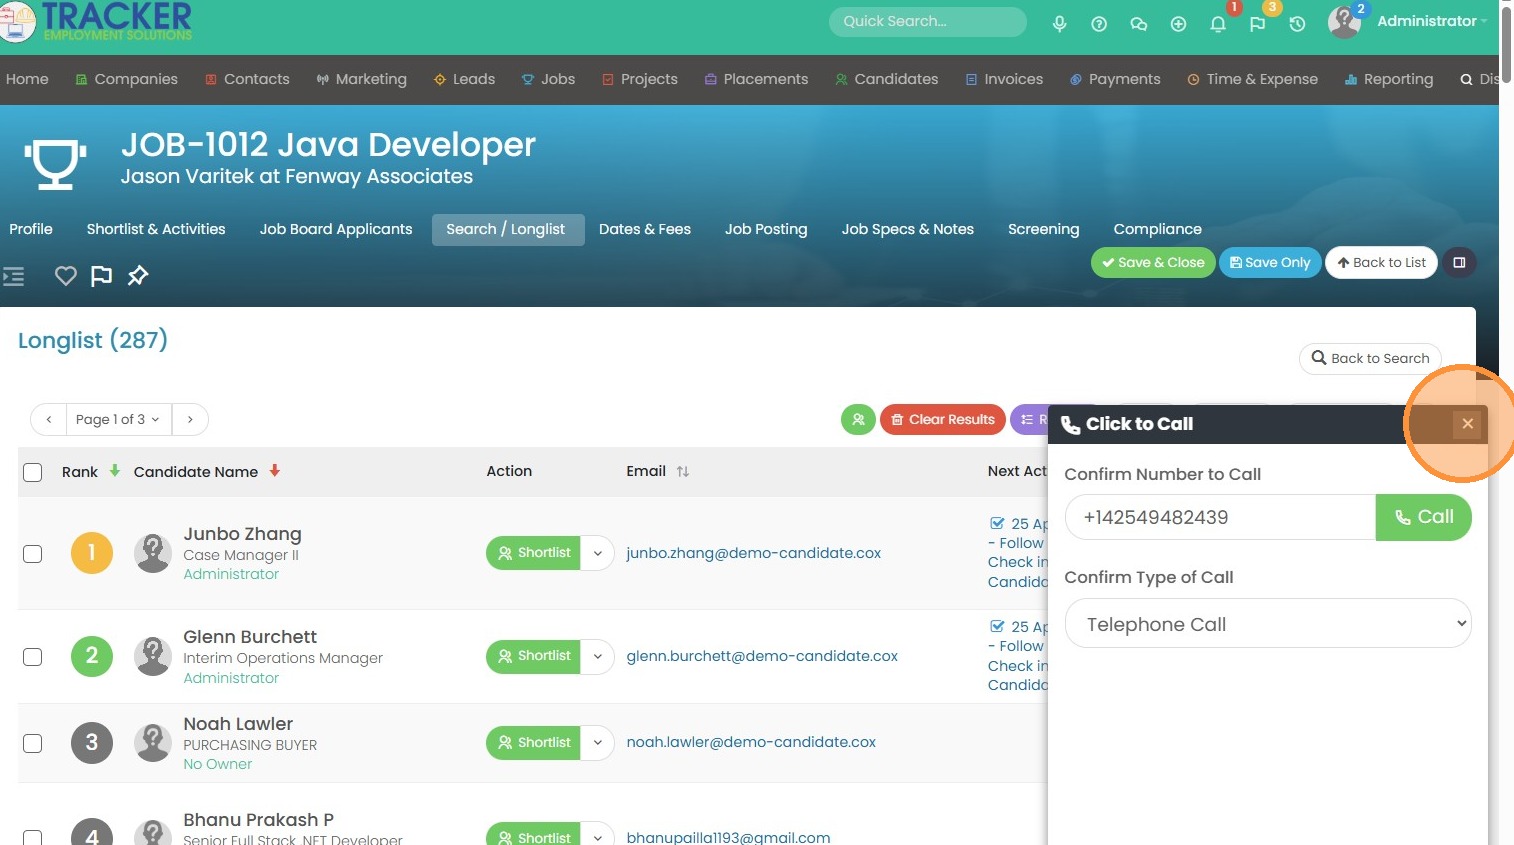
Task: Toggle the select-all checkbox in table header
Action: (x=33, y=472)
